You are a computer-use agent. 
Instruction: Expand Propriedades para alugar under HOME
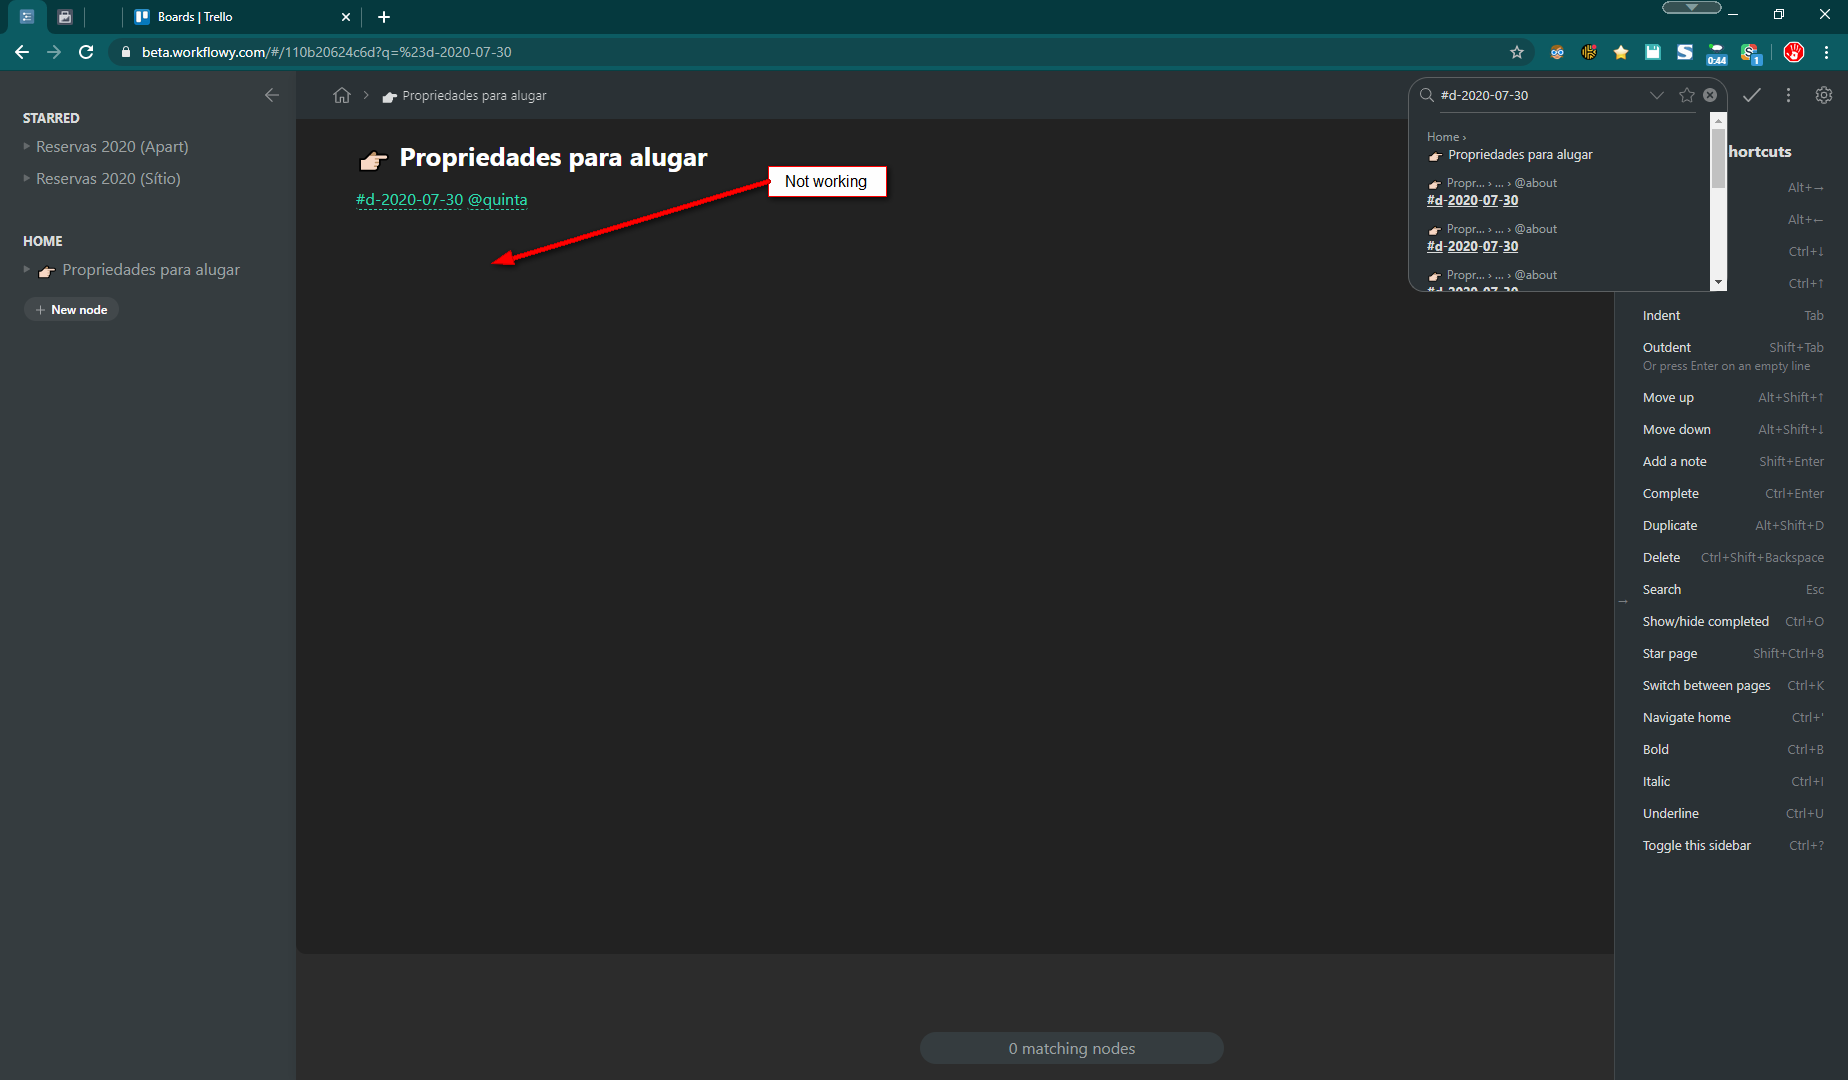tap(27, 270)
